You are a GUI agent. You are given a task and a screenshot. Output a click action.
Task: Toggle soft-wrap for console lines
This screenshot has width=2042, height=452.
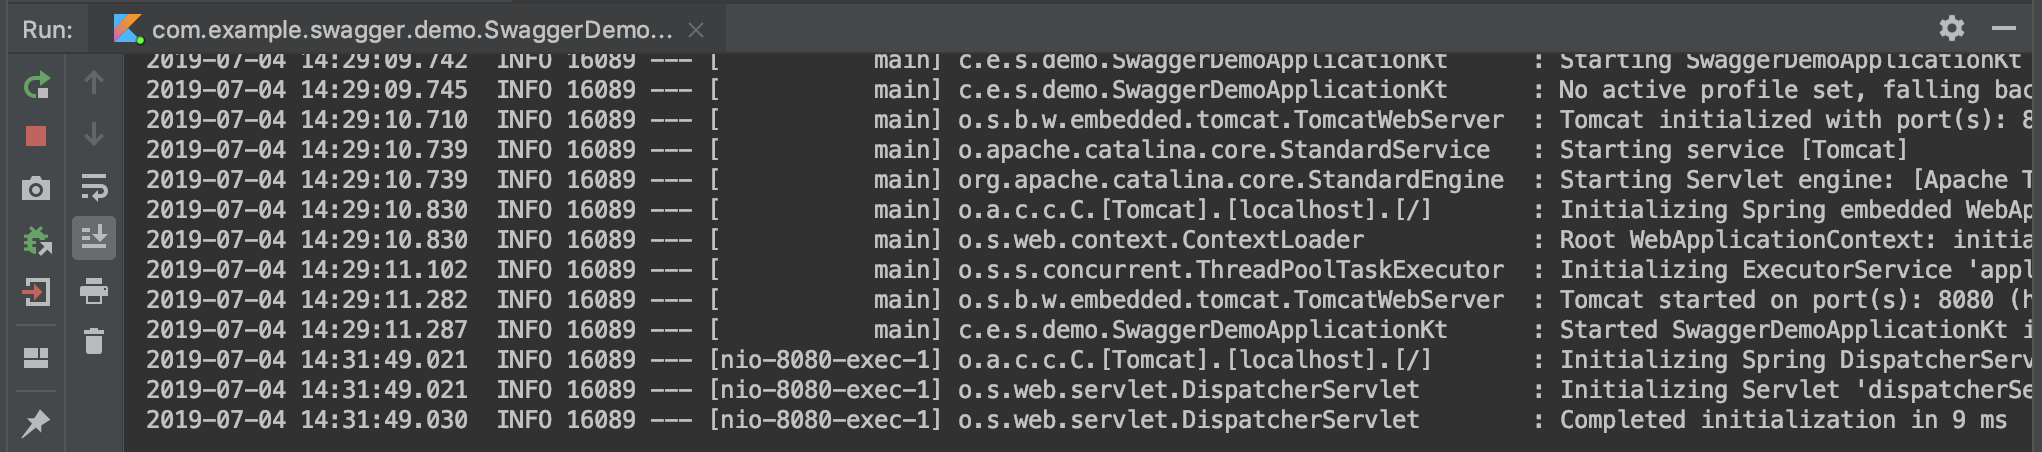94,187
